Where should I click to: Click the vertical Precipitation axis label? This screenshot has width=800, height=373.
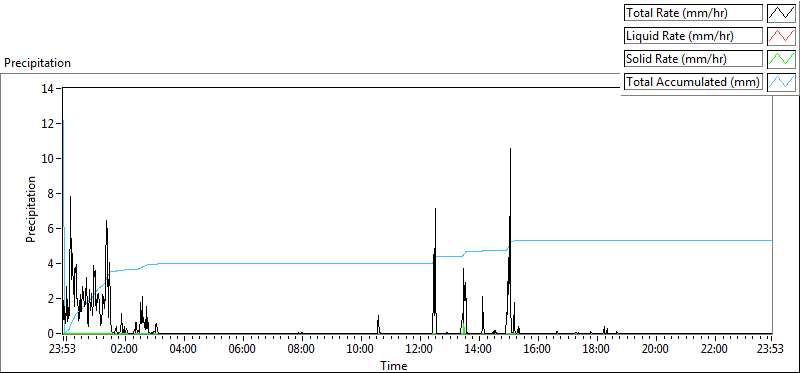tap(31, 209)
